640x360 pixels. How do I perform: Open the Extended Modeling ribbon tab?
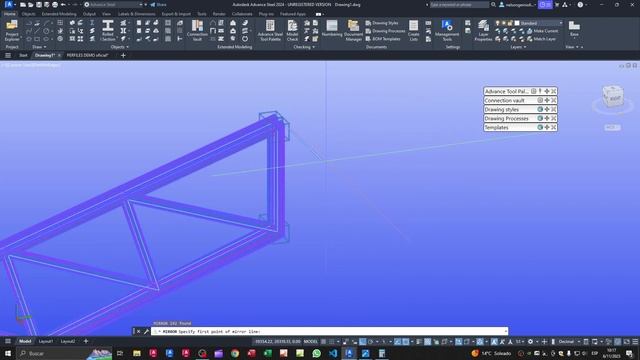pyautogui.click(x=59, y=14)
